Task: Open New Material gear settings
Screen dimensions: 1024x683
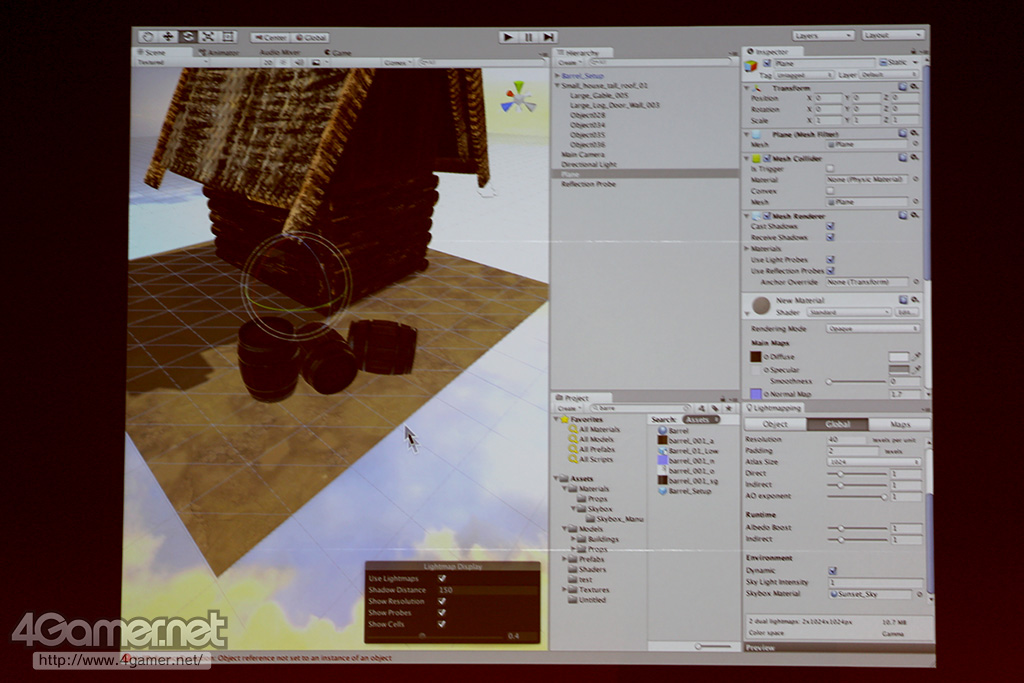Action: pyautogui.click(x=915, y=300)
